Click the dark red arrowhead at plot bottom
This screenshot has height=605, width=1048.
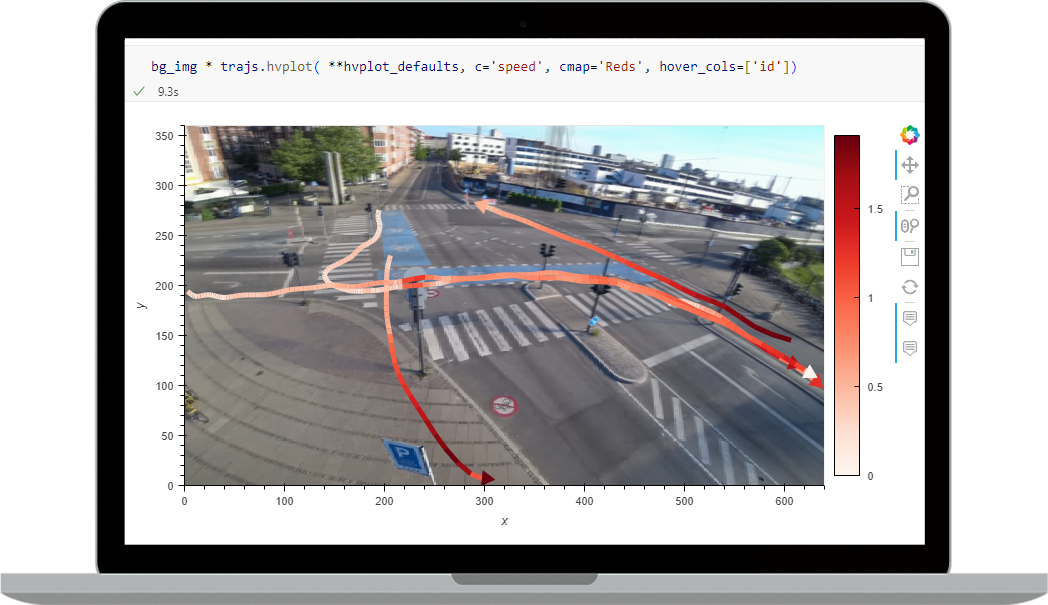[485, 479]
